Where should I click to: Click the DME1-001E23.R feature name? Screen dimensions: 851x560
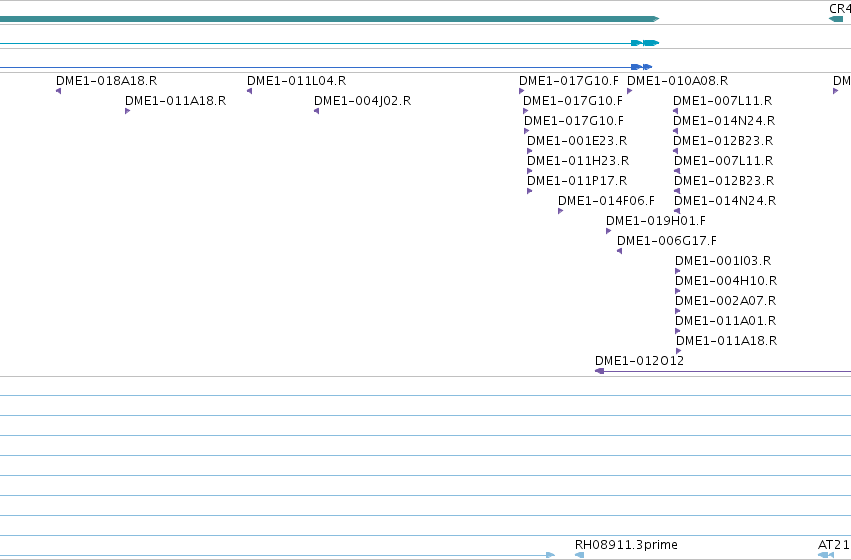point(577,141)
